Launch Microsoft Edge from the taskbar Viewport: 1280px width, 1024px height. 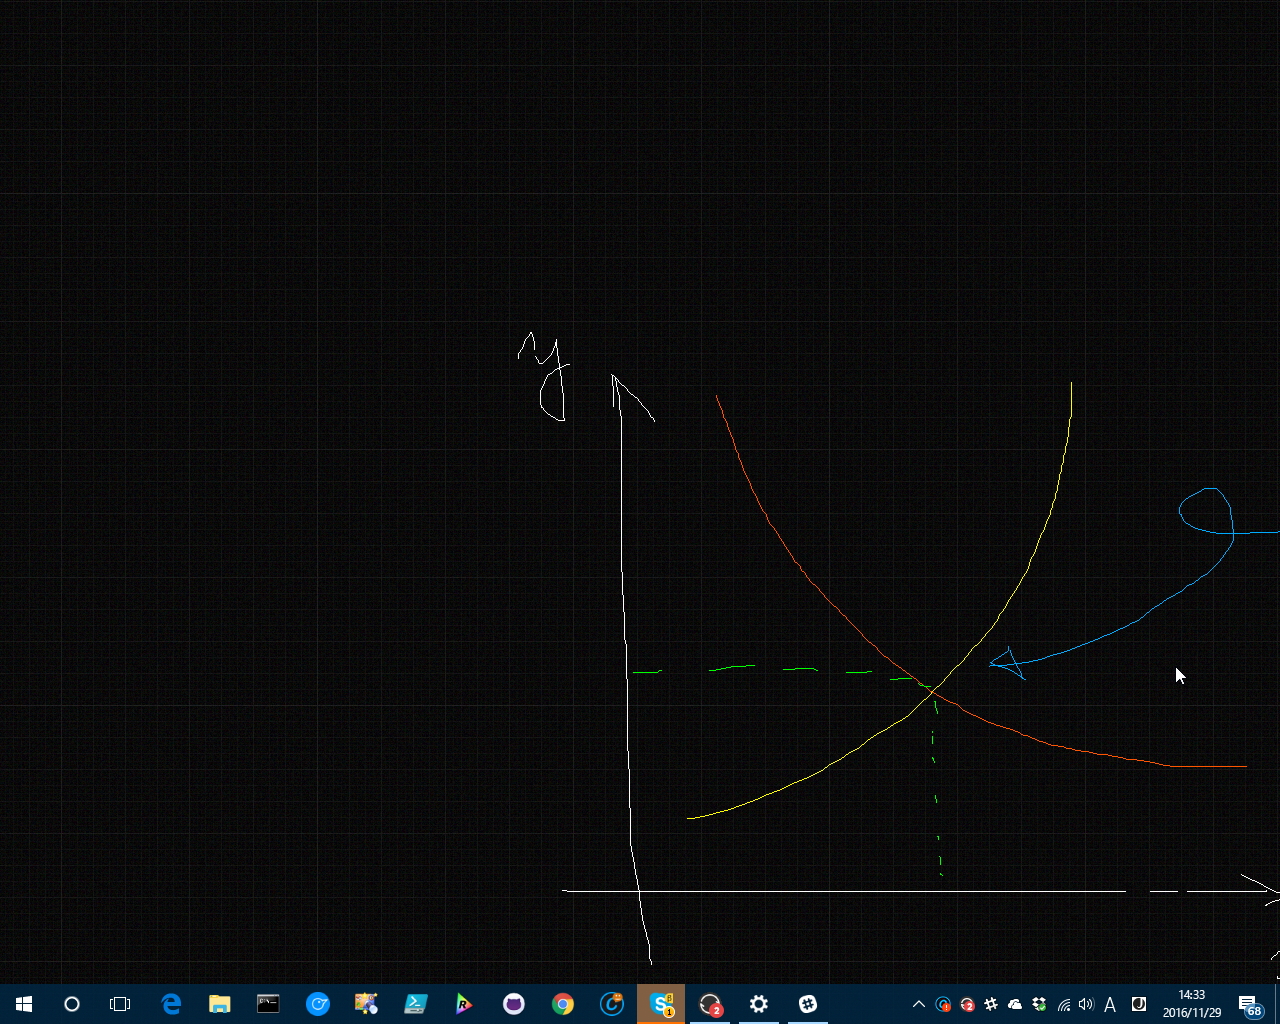[171, 1004]
